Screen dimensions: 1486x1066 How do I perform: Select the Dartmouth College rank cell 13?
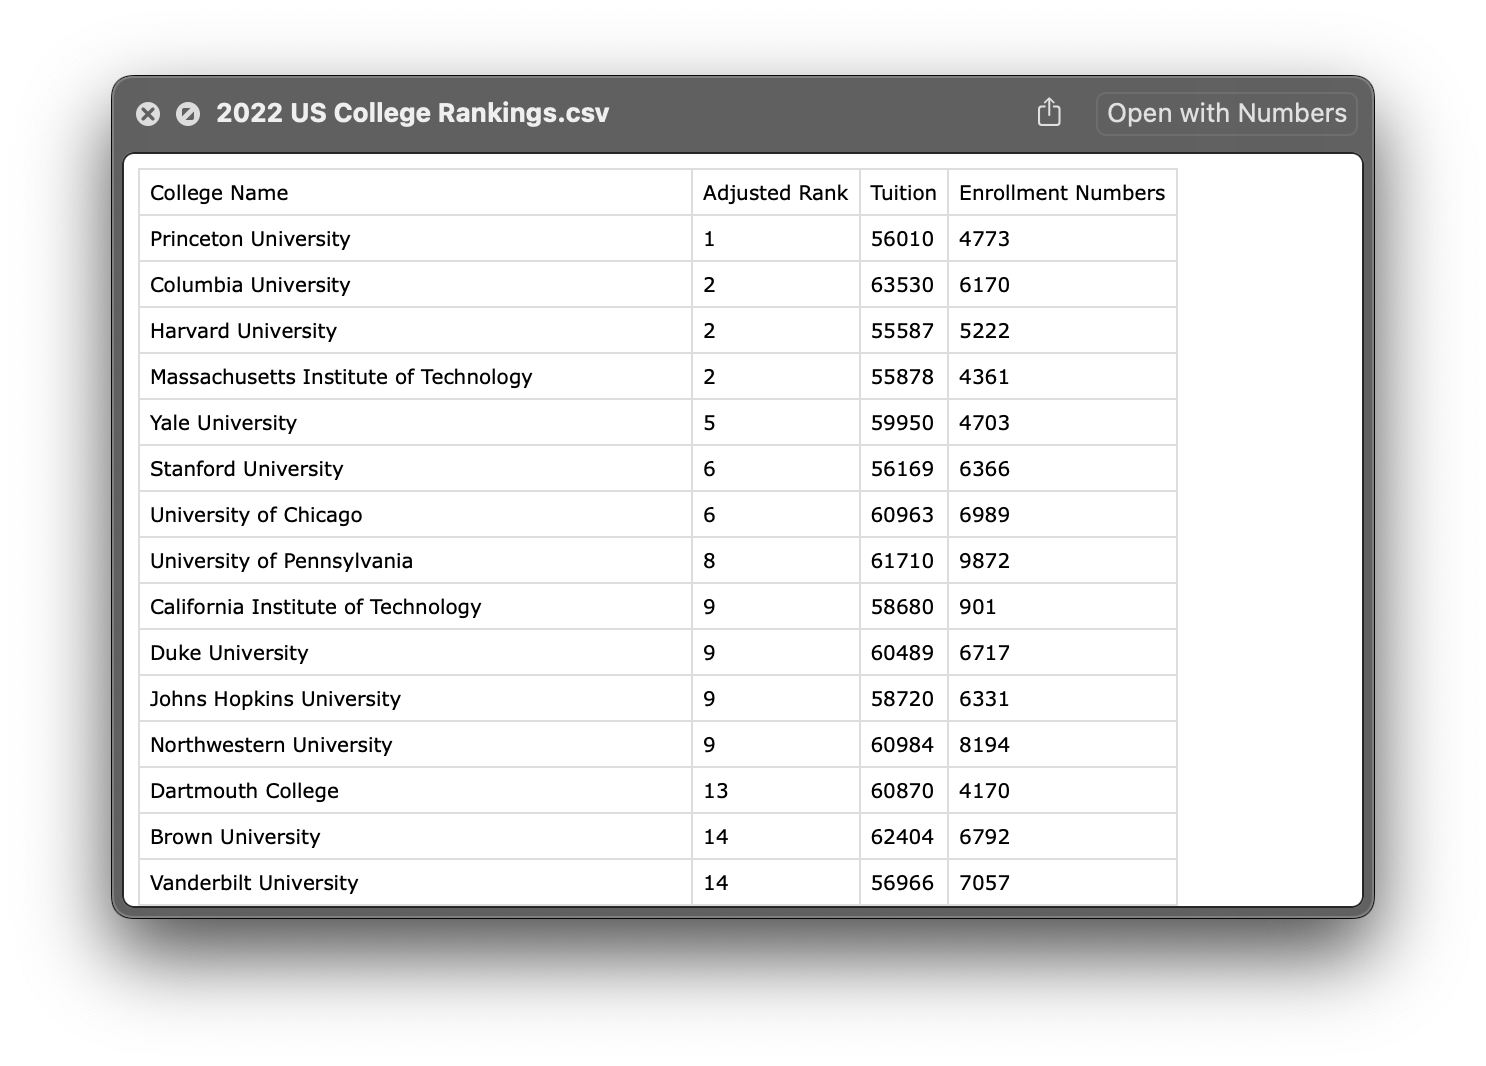point(716,791)
